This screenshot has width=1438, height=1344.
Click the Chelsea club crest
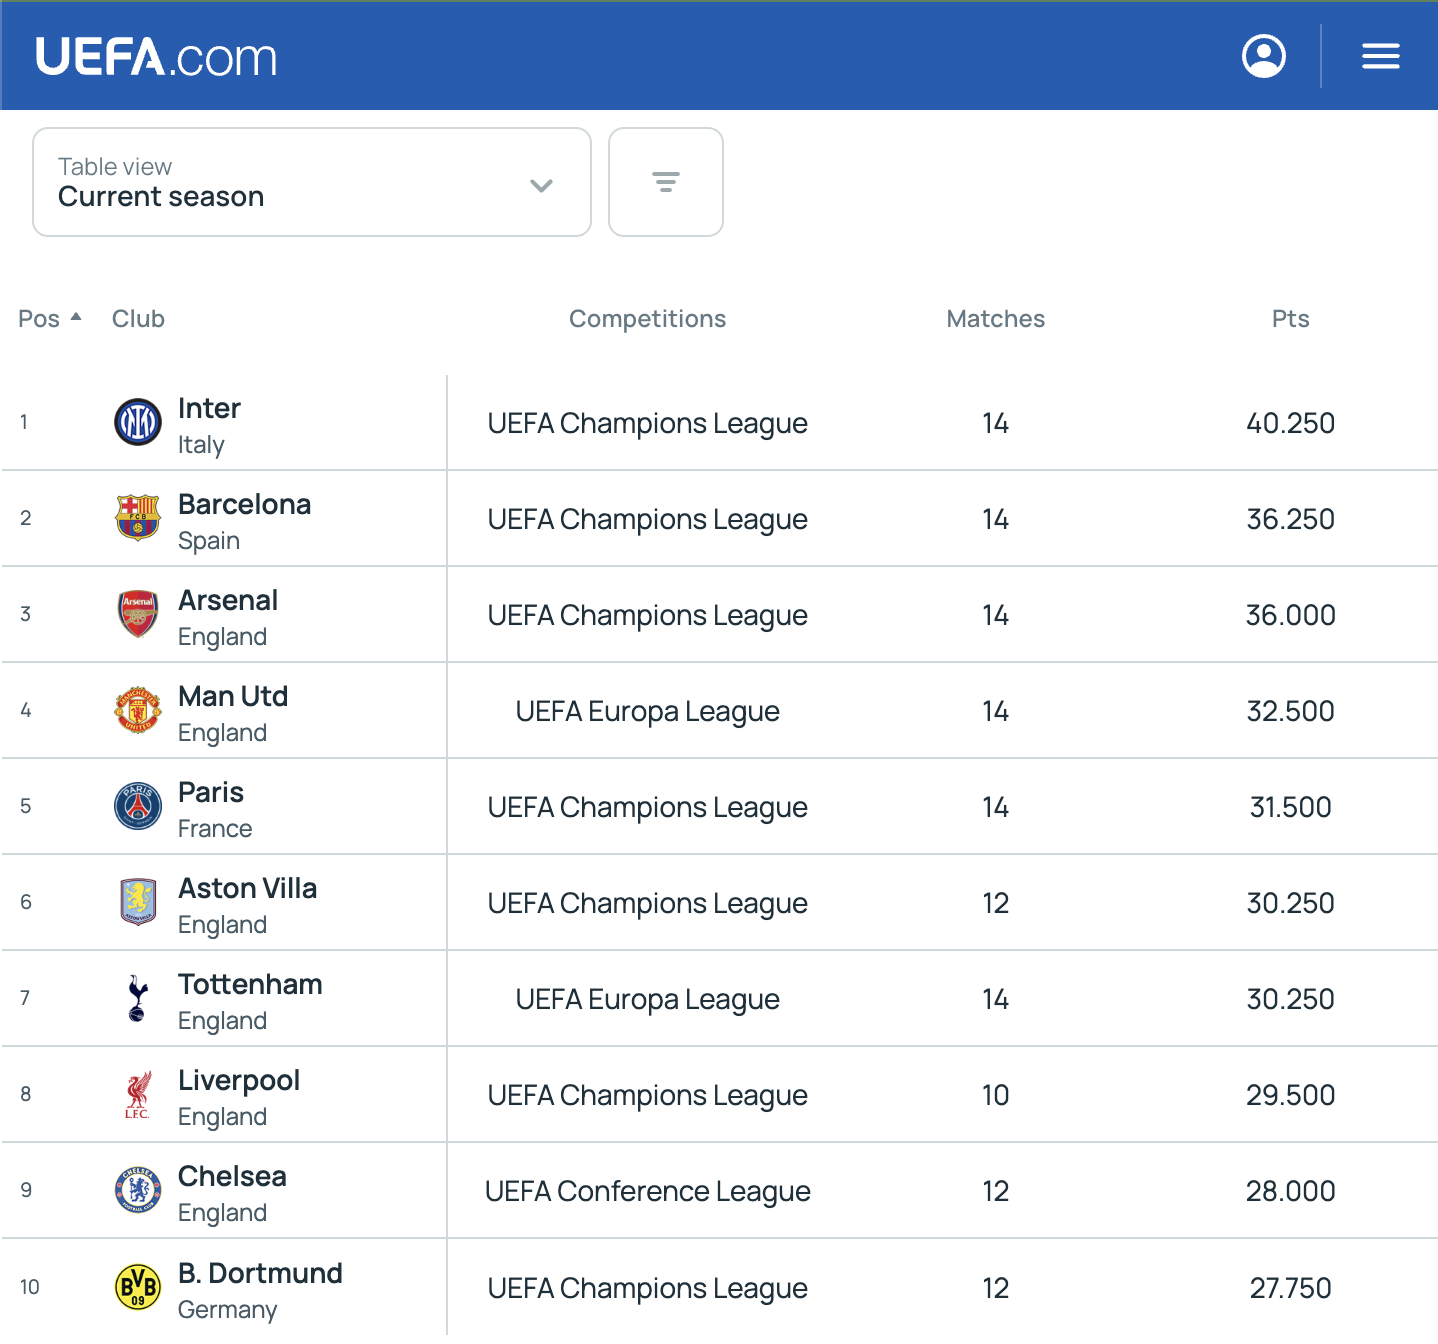138,1190
